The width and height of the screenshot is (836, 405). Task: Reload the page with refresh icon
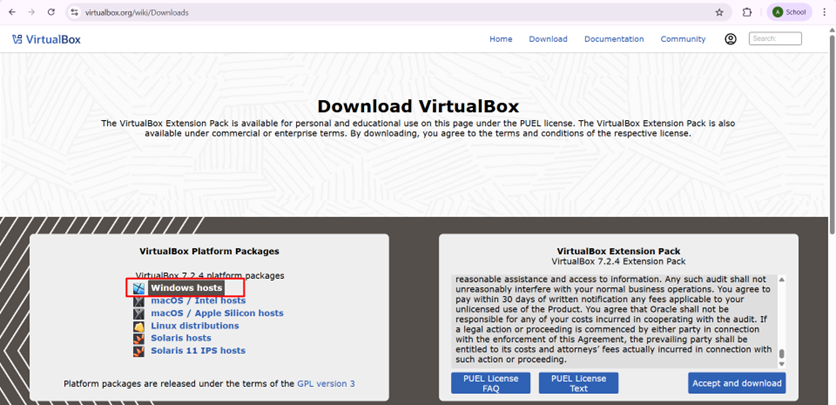pyautogui.click(x=52, y=12)
